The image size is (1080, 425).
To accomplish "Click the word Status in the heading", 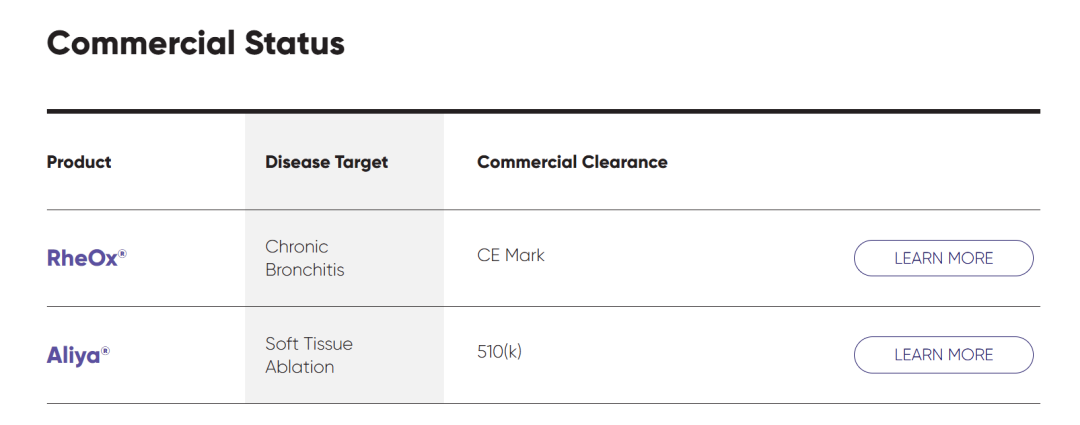I will pos(294,43).
